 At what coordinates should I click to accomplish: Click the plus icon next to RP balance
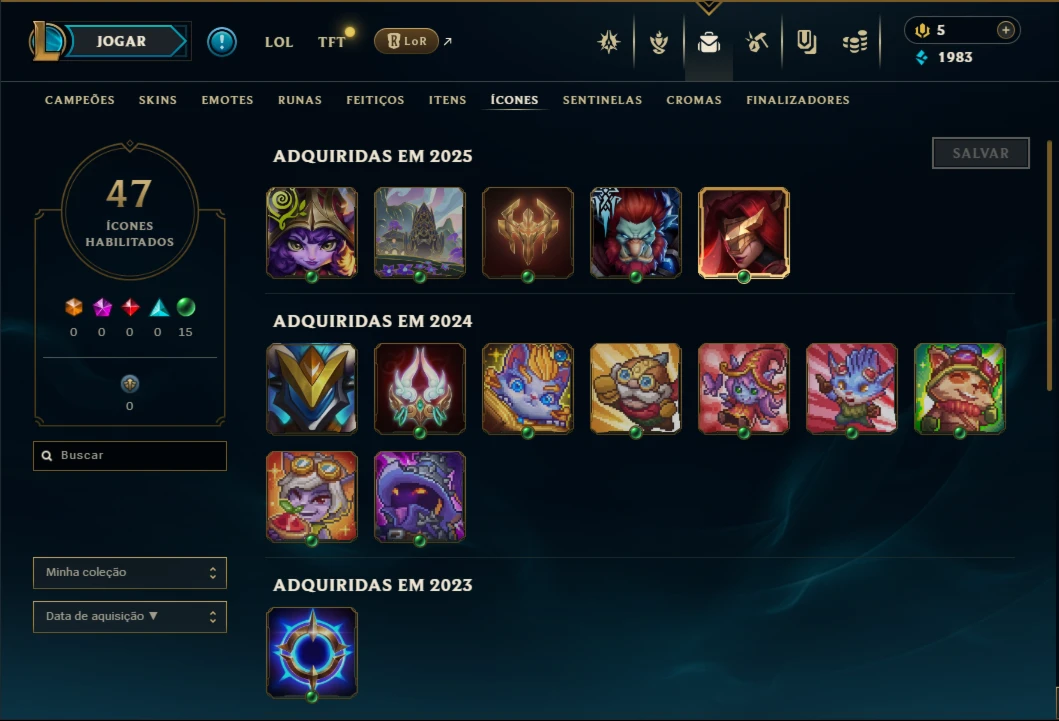pyautogui.click(x=1006, y=30)
